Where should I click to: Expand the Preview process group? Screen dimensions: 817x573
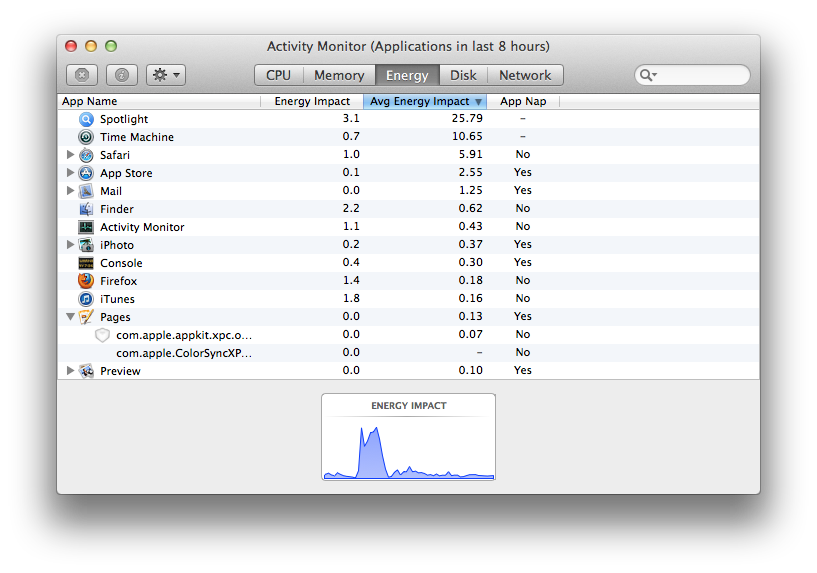(70, 370)
